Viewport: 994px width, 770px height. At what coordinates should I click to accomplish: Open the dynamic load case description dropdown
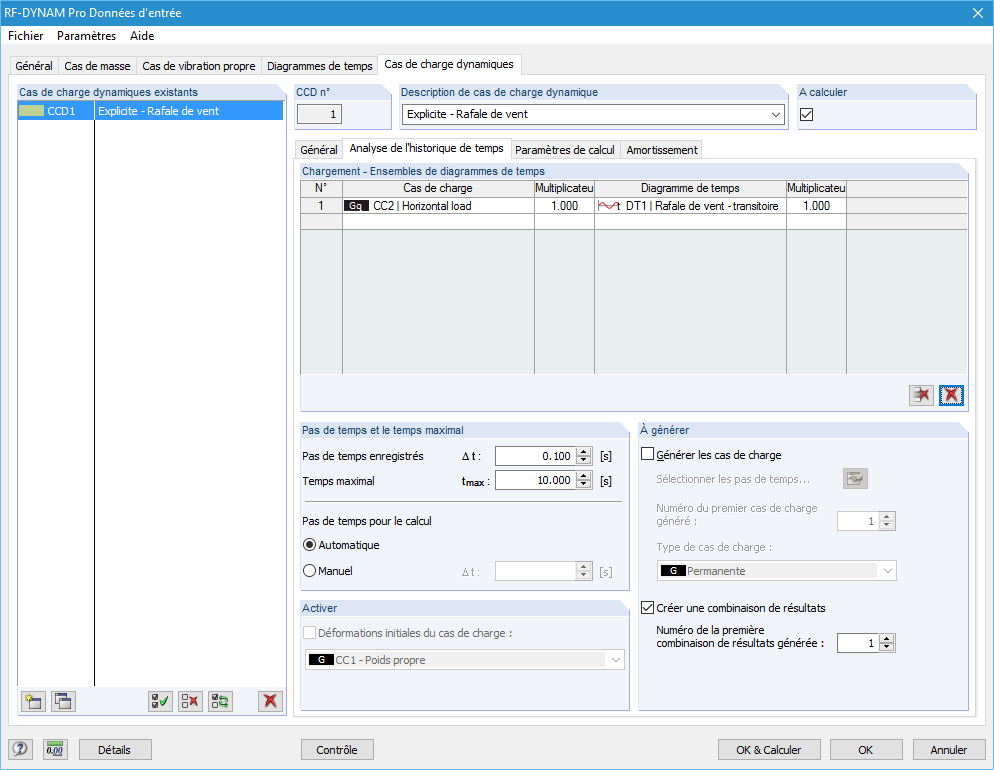pyautogui.click(x=776, y=115)
